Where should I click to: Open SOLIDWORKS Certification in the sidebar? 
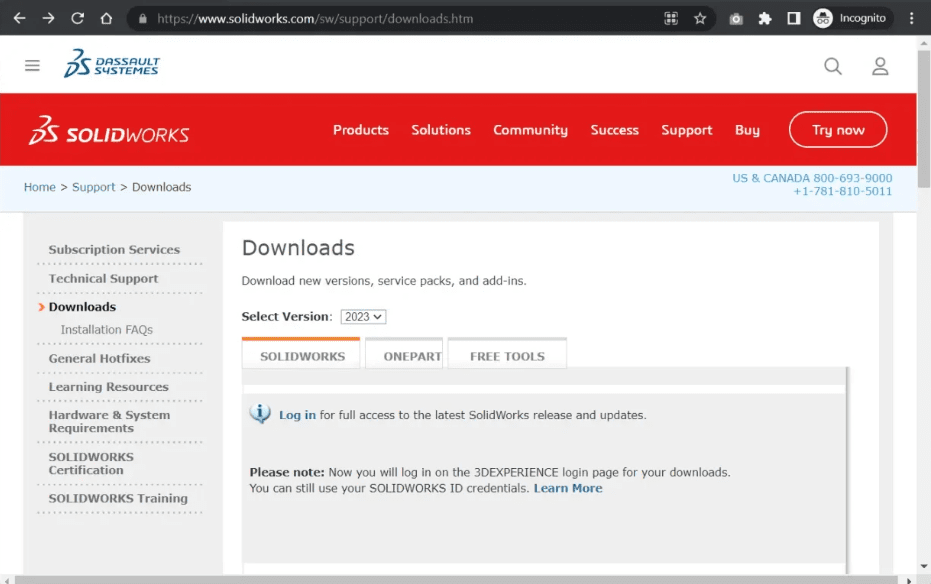pyautogui.click(x=91, y=464)
